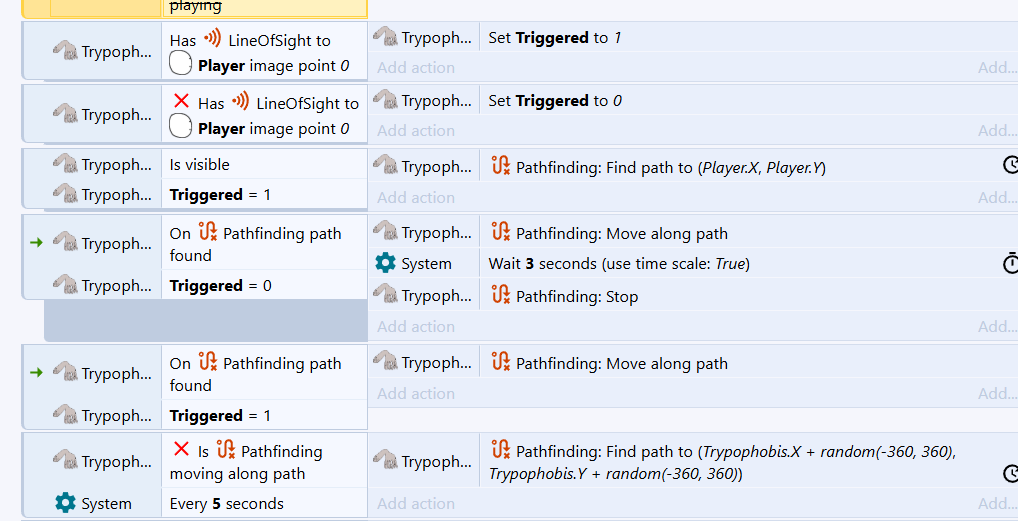Click the timer icon on the Wait 3 seconds row
This screenshot has height=521, width=1018.
(x=1010, y=263)
